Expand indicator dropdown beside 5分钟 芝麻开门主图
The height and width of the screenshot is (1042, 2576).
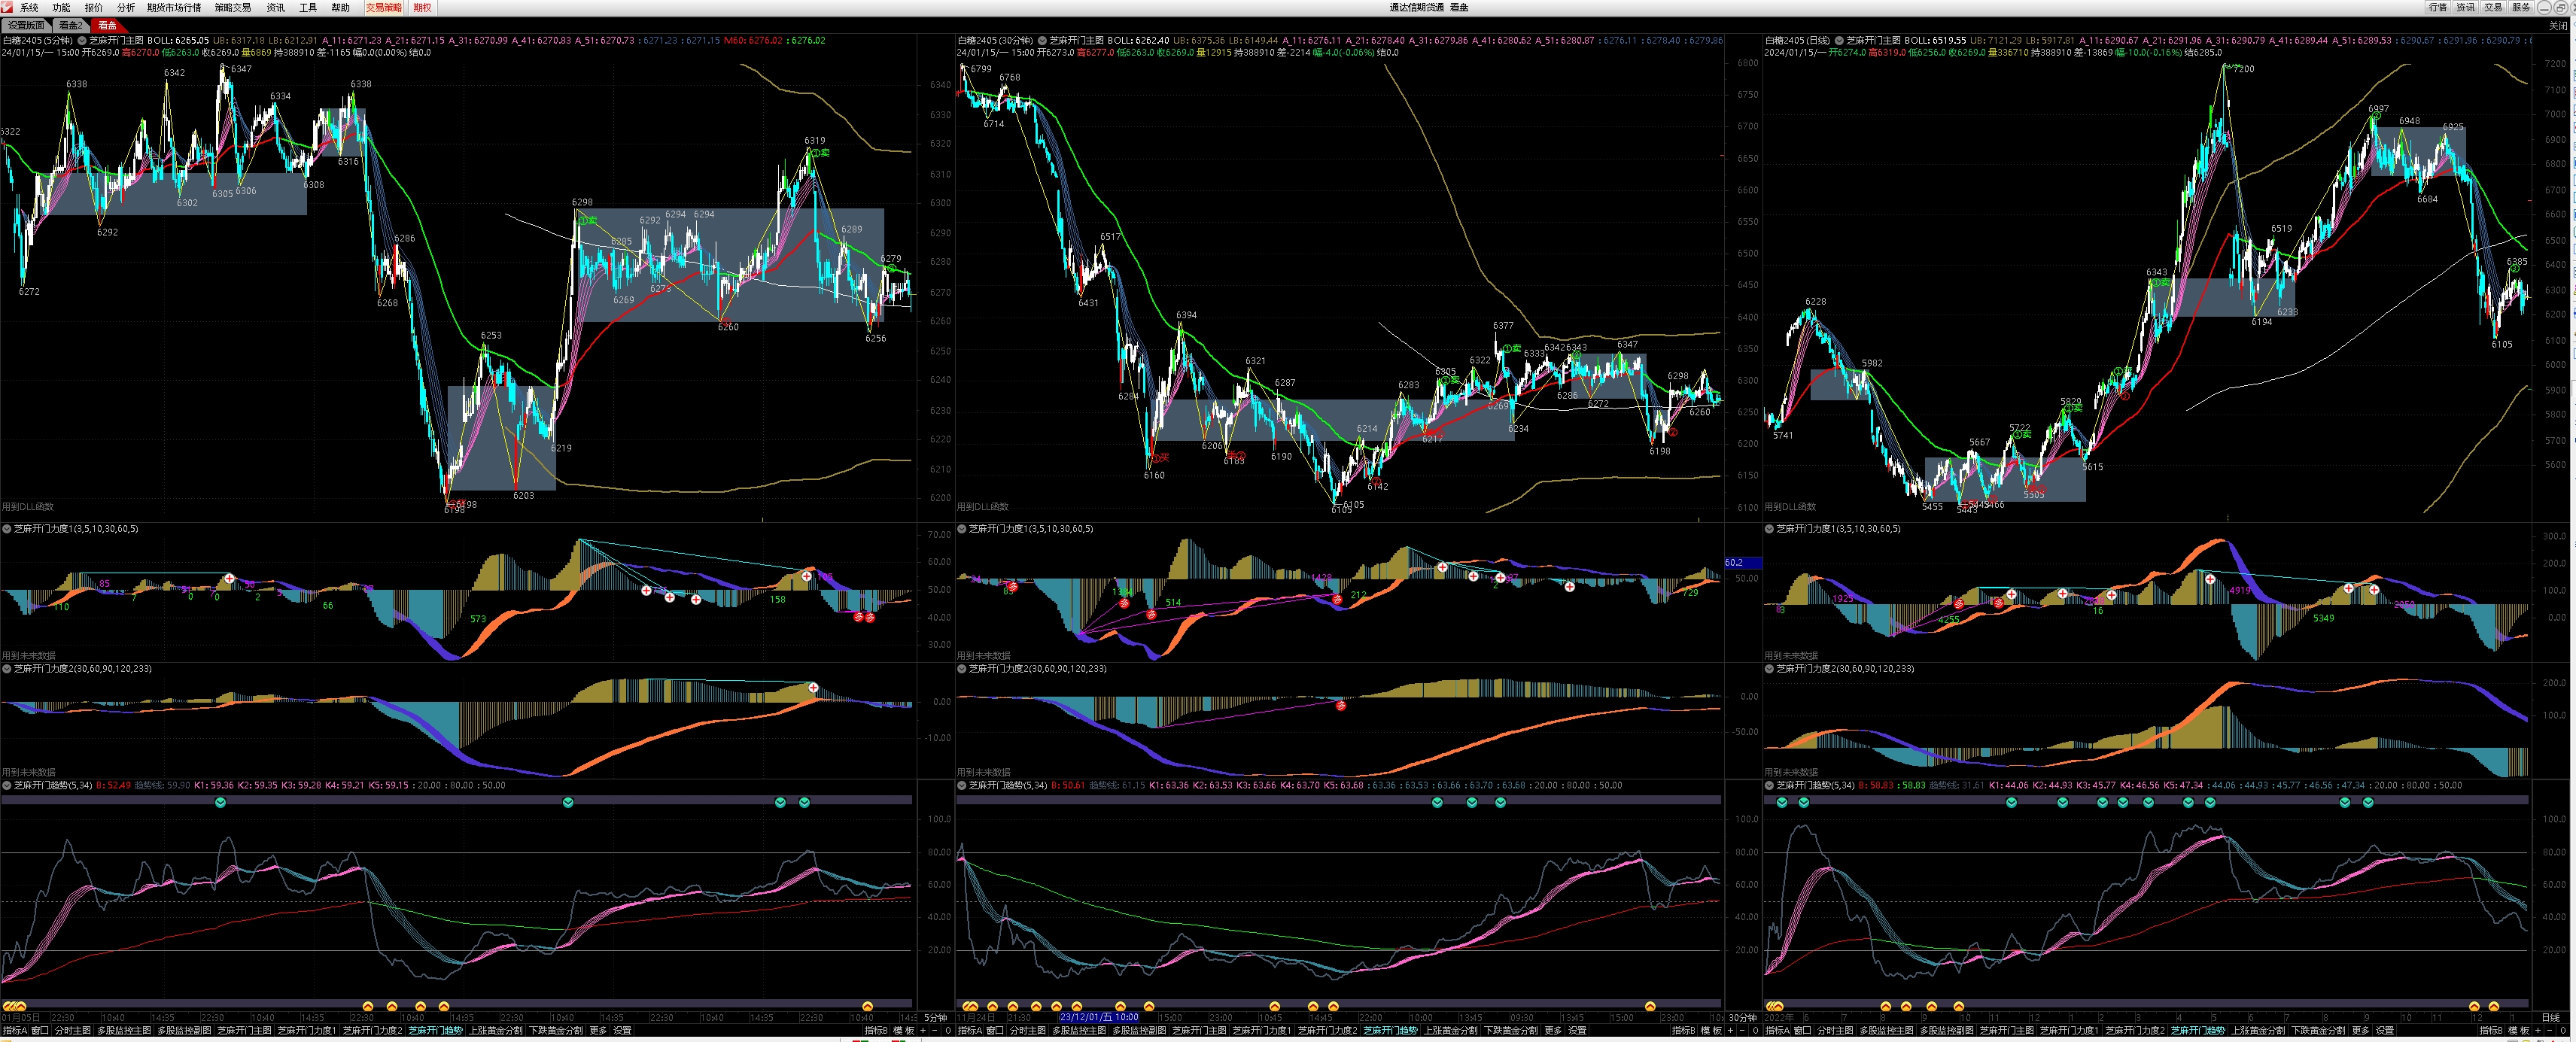(82, 41)
